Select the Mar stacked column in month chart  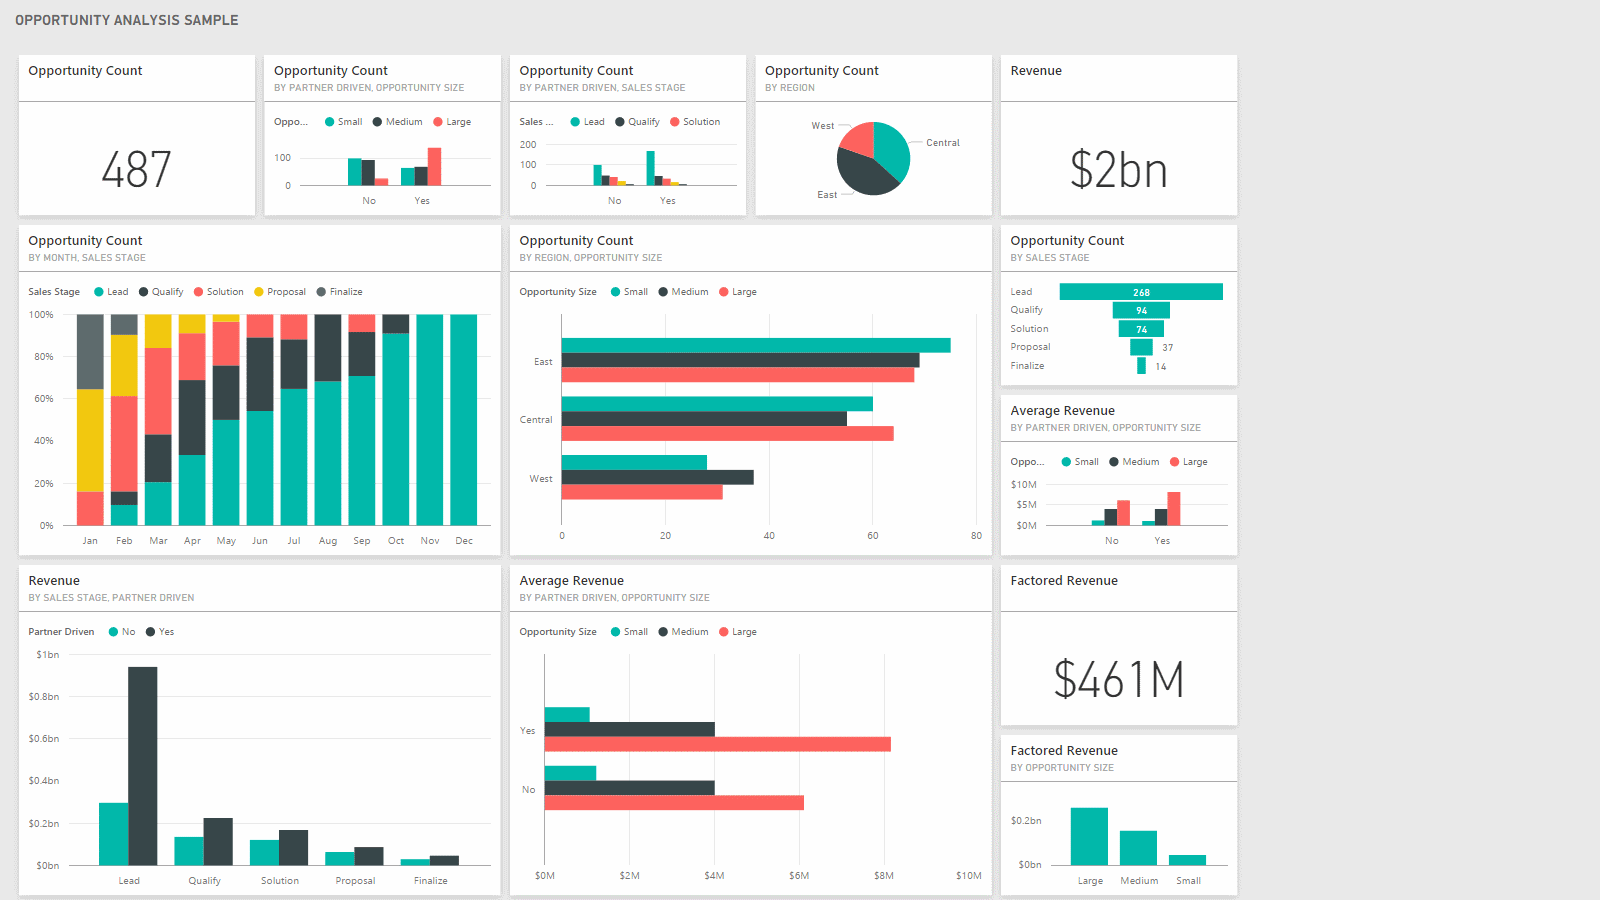click(158, 420)
